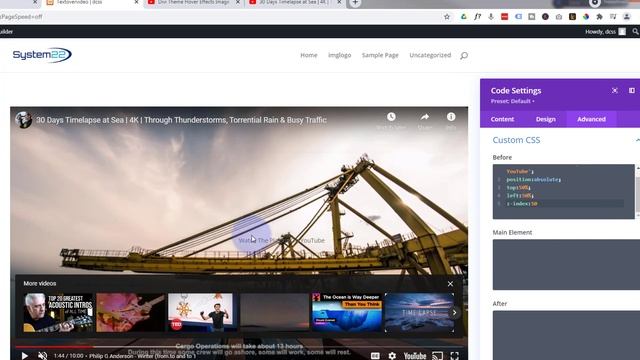Screen dimensions: 640x360
Task: Open the video on YouTube via the logo
Action: click(x=415, y=356)
